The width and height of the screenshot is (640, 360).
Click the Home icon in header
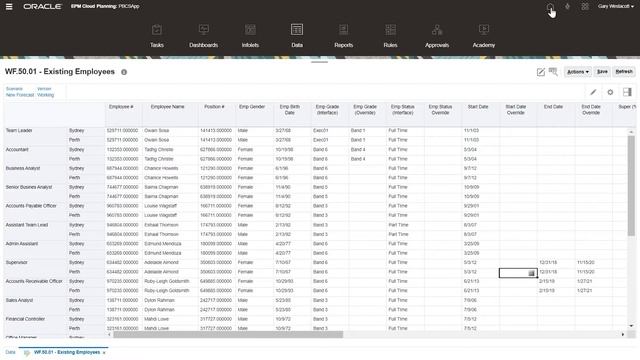click(550, 7)
